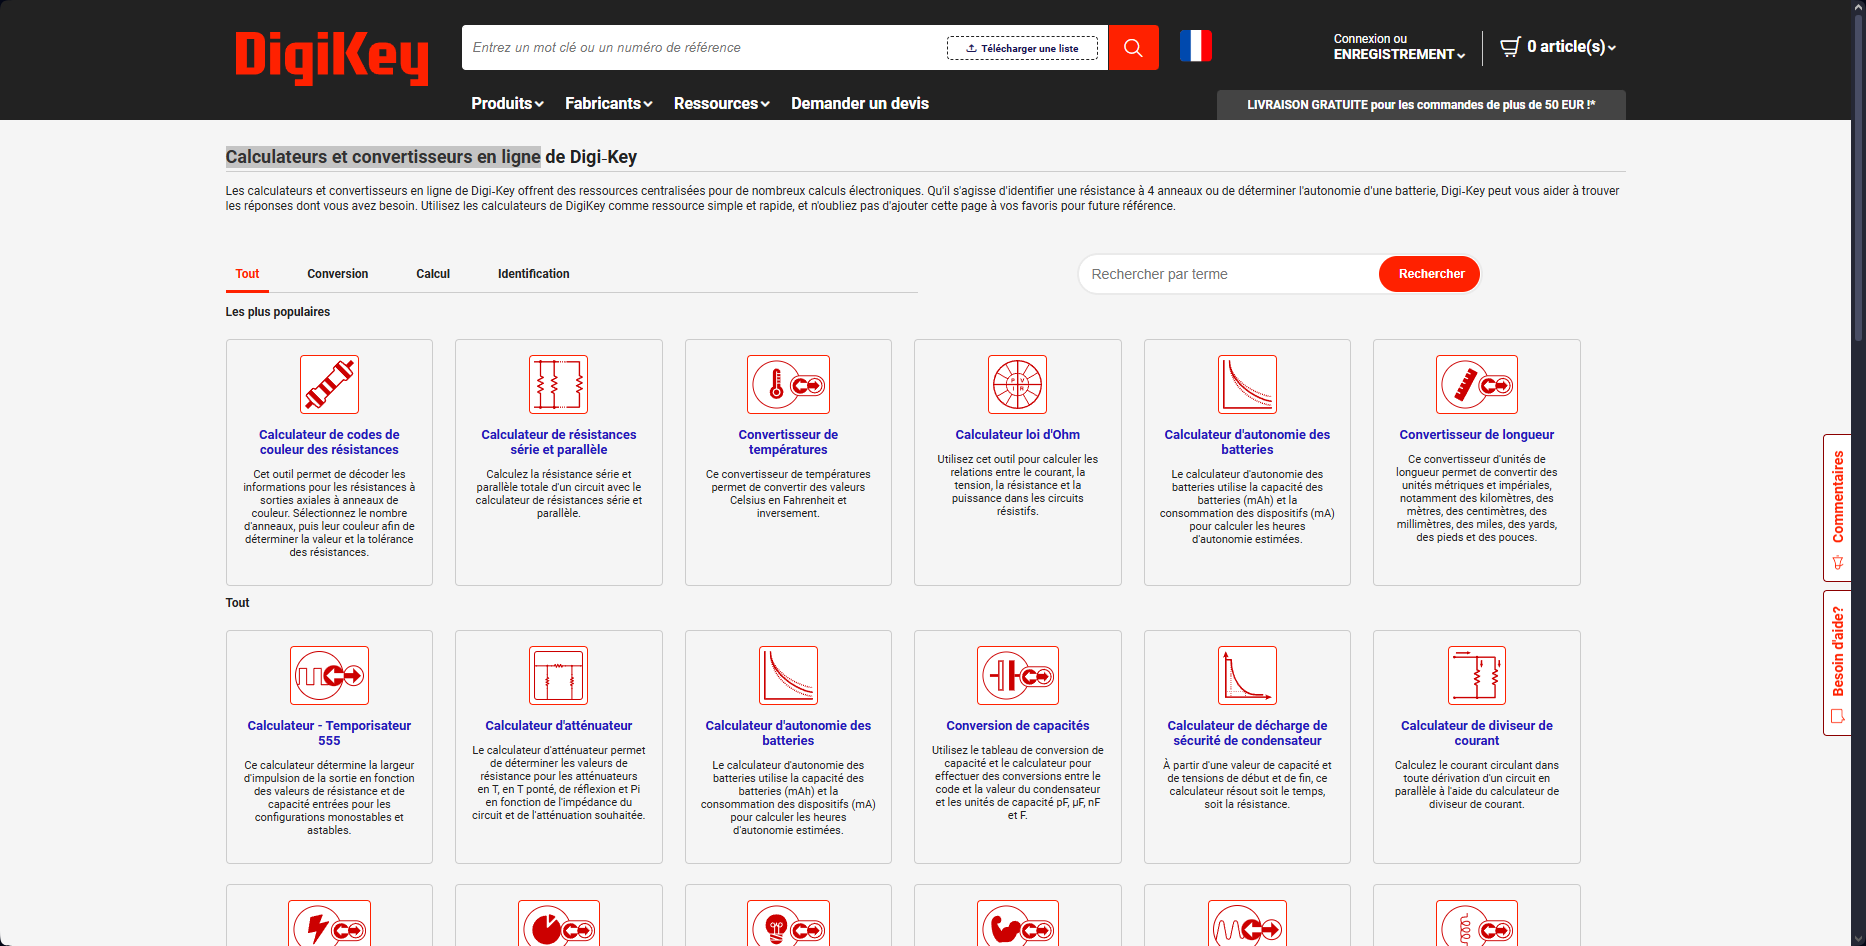The image size is (1866, 946).
Task: Open inductor coil converter icon in bottom row
Action: click(x=1476, y=923)
